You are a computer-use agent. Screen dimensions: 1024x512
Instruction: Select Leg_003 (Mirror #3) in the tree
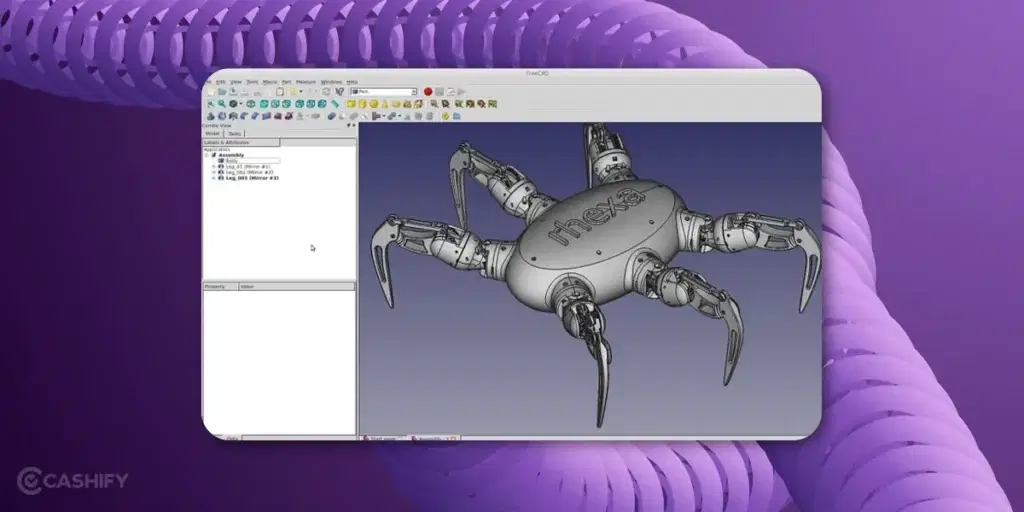coord(252,178)
